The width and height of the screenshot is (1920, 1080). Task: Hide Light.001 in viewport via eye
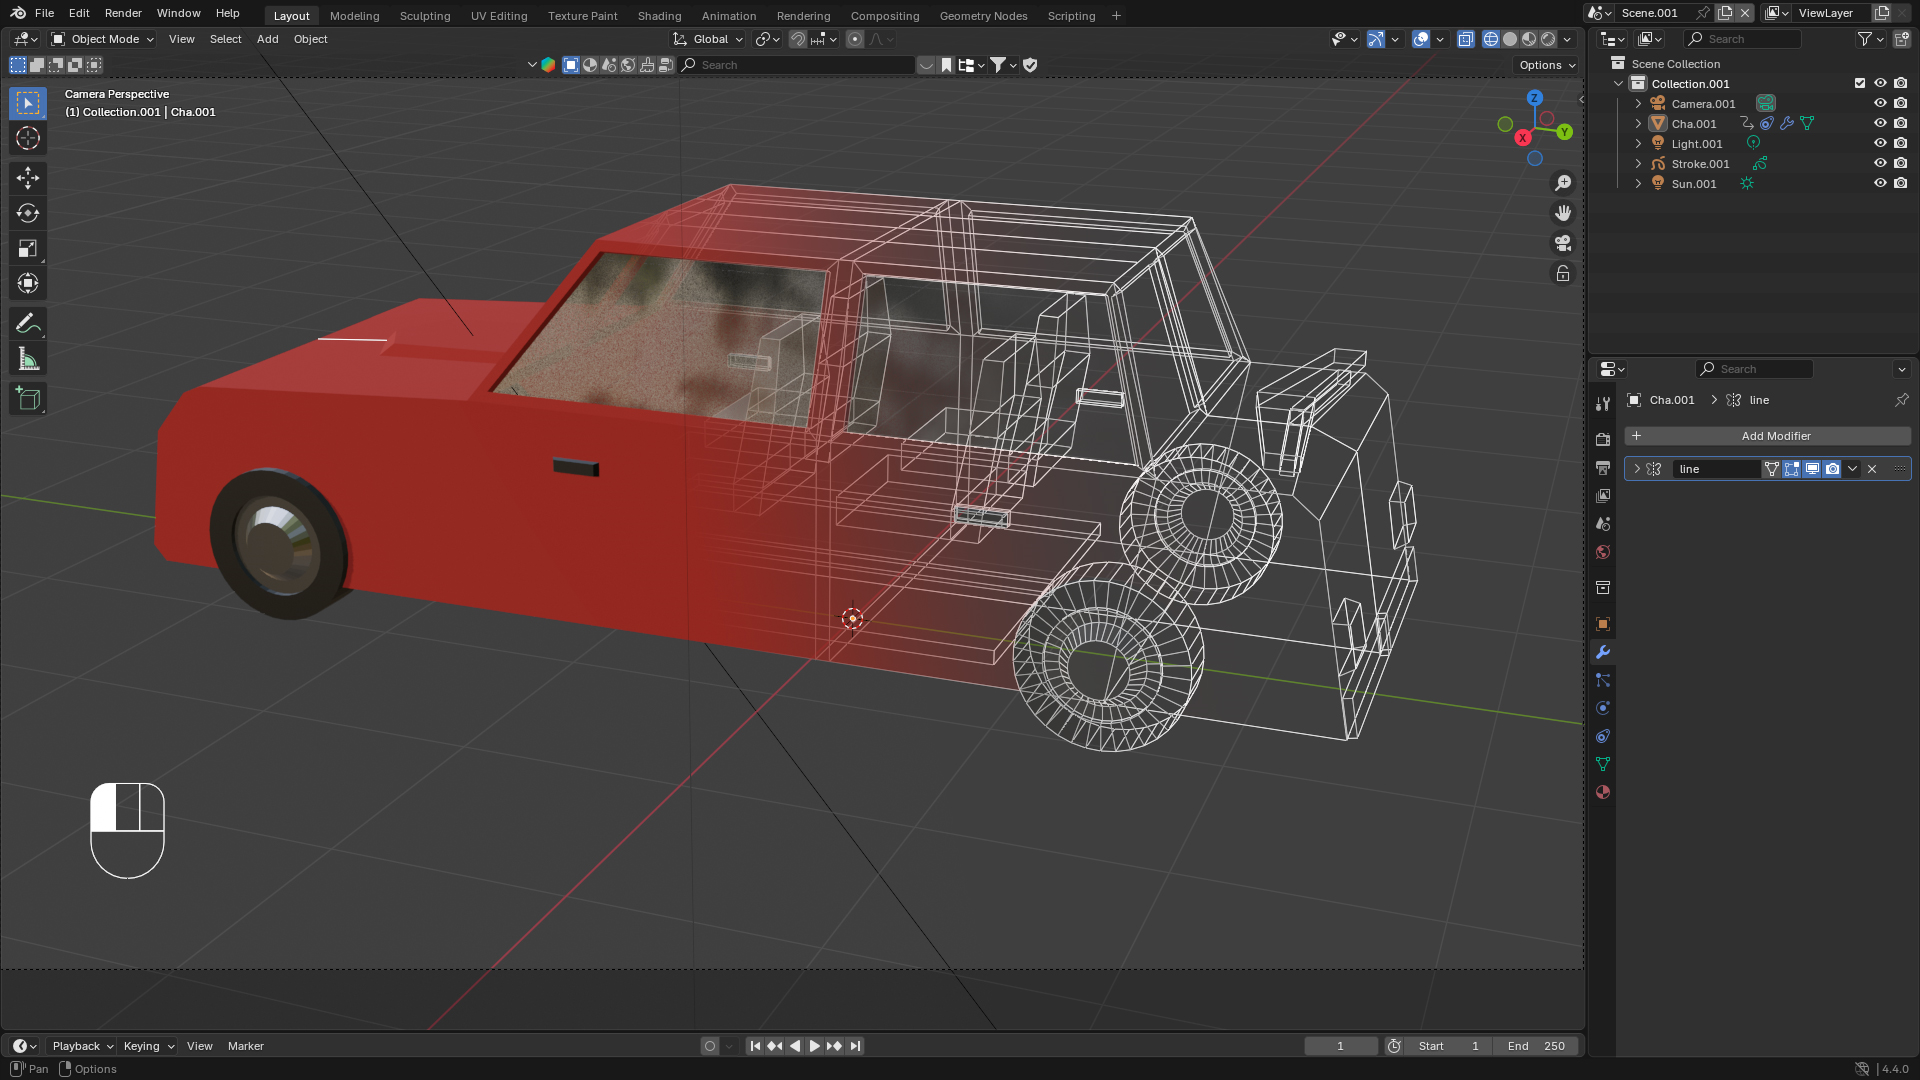click(1880, 143)
